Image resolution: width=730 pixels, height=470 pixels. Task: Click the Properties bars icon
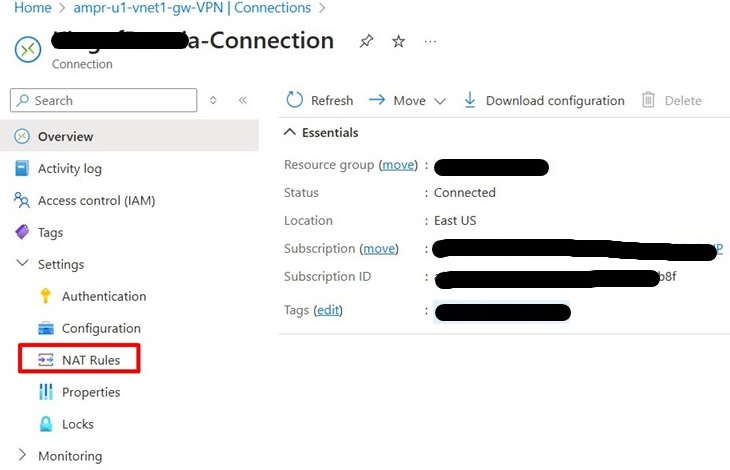[46, 392]
